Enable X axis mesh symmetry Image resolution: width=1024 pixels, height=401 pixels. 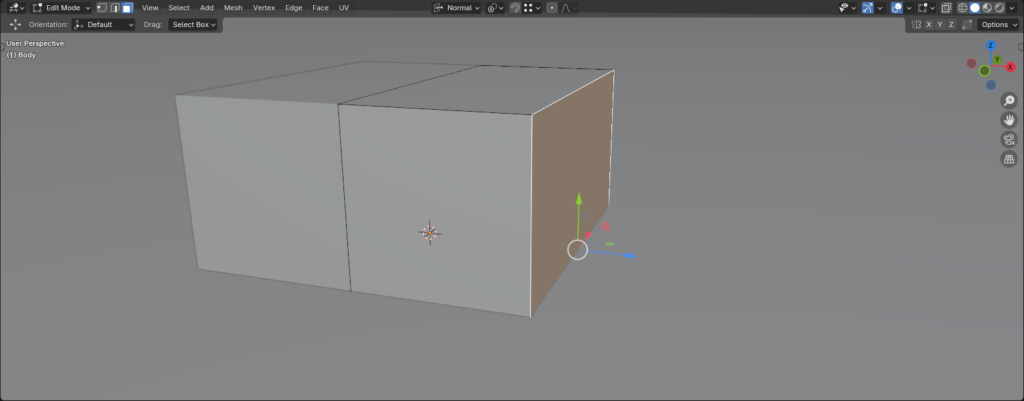928,24
